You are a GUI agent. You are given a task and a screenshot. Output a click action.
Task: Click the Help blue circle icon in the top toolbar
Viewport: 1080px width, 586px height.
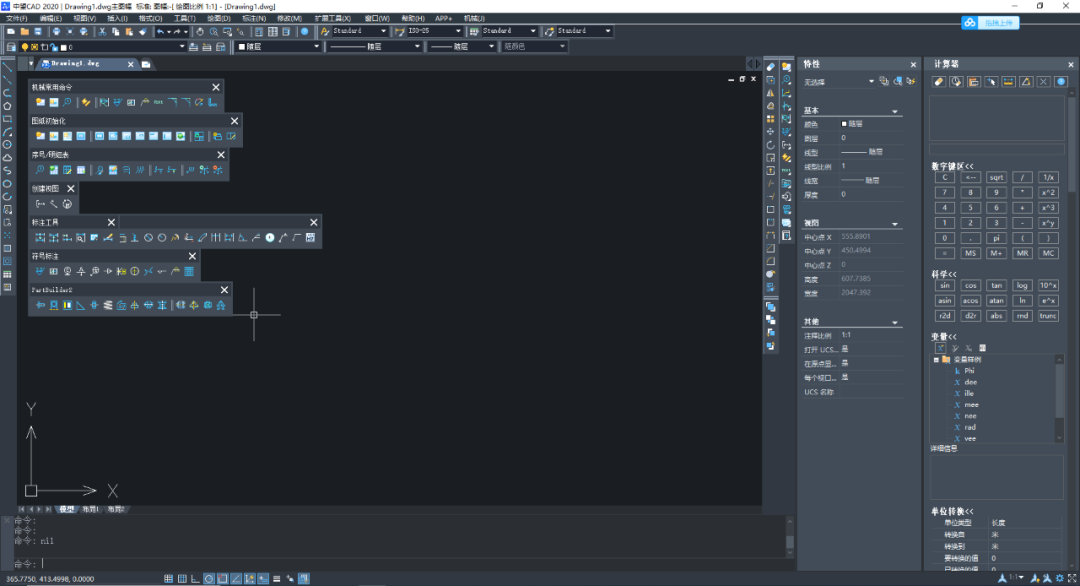pyautogui.click(x=304, y=32)
